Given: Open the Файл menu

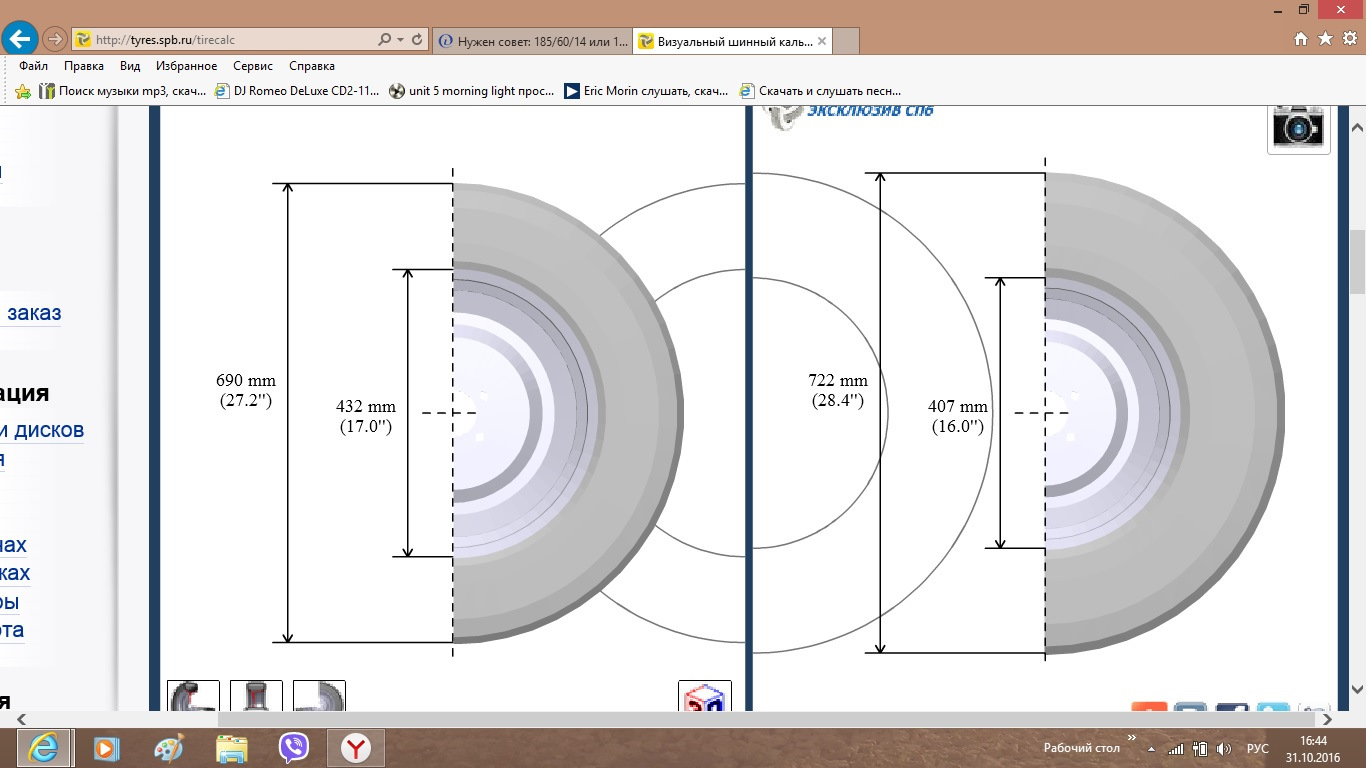Looking at the screenshot, I should coord(33,66).
